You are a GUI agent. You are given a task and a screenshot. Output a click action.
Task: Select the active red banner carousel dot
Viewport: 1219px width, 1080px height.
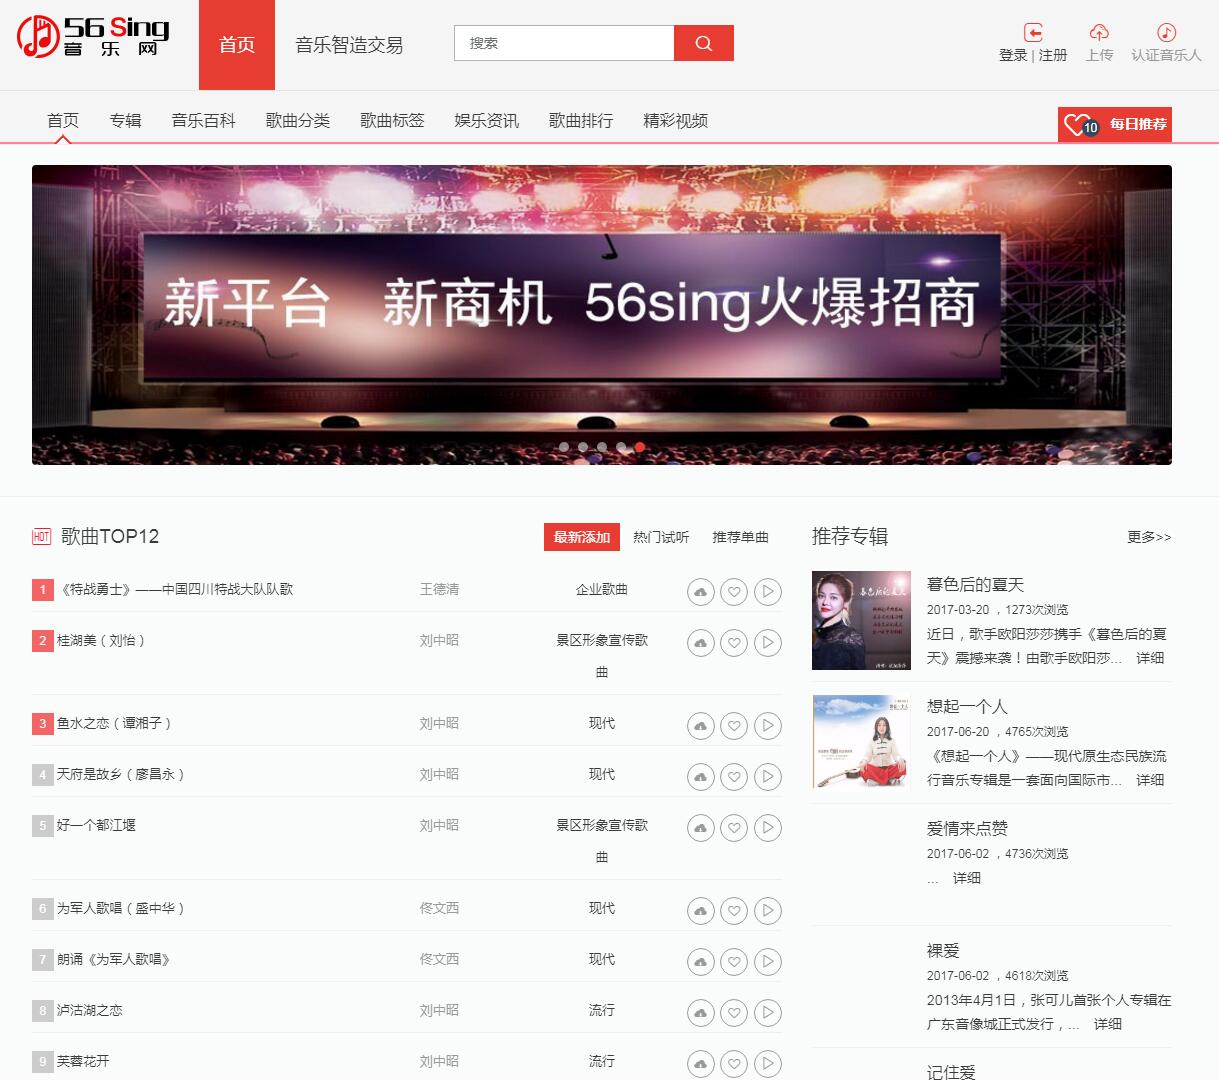point(640,447)
